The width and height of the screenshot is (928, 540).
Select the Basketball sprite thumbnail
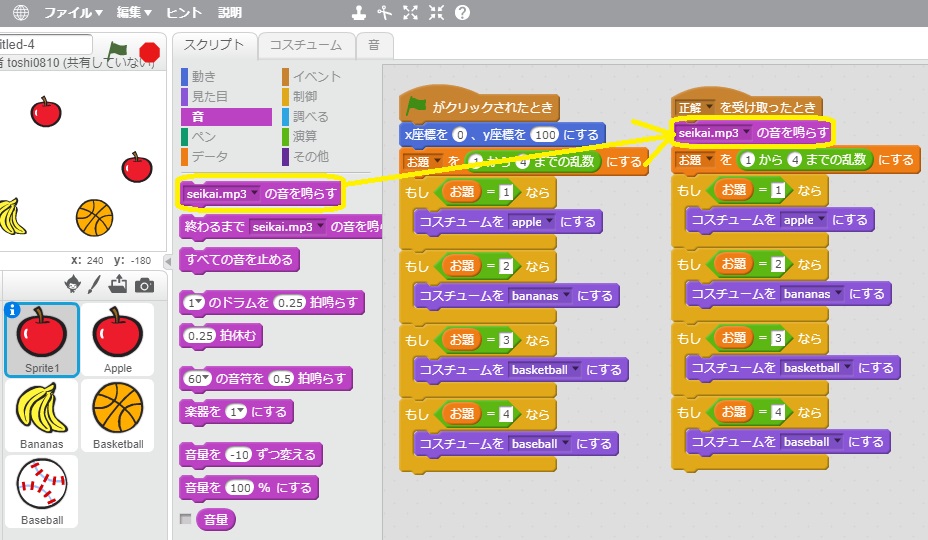coord(118,416)
